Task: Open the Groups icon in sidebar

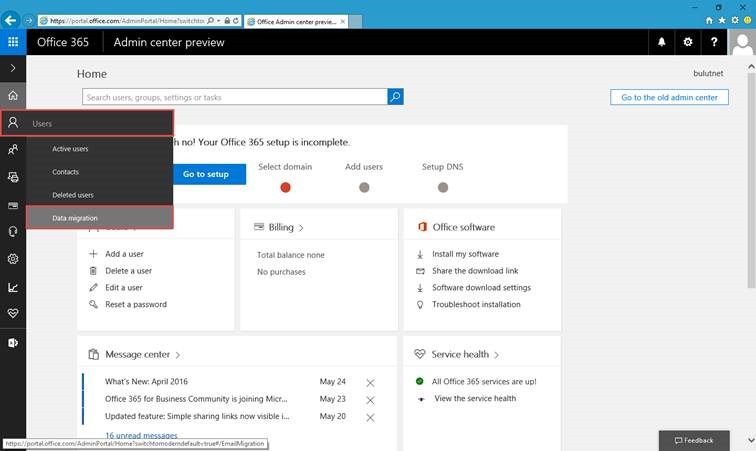Action: [x=13, y=150]
